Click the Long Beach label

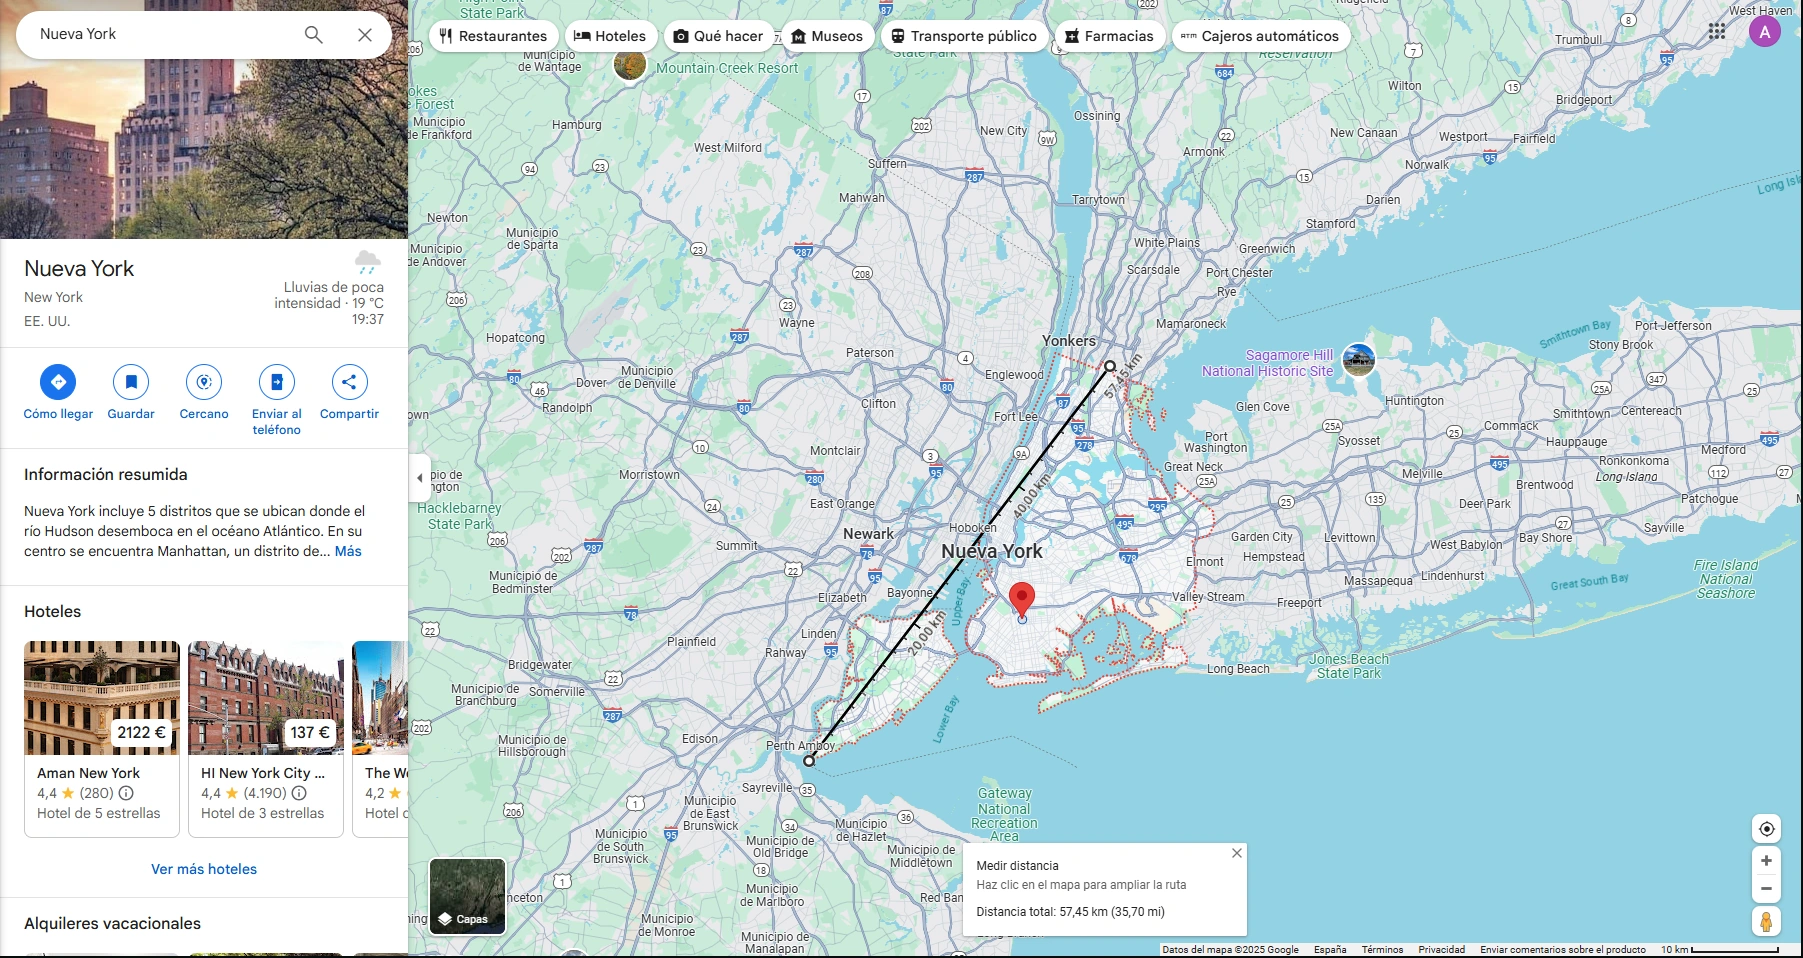[x=1238, y=669]
